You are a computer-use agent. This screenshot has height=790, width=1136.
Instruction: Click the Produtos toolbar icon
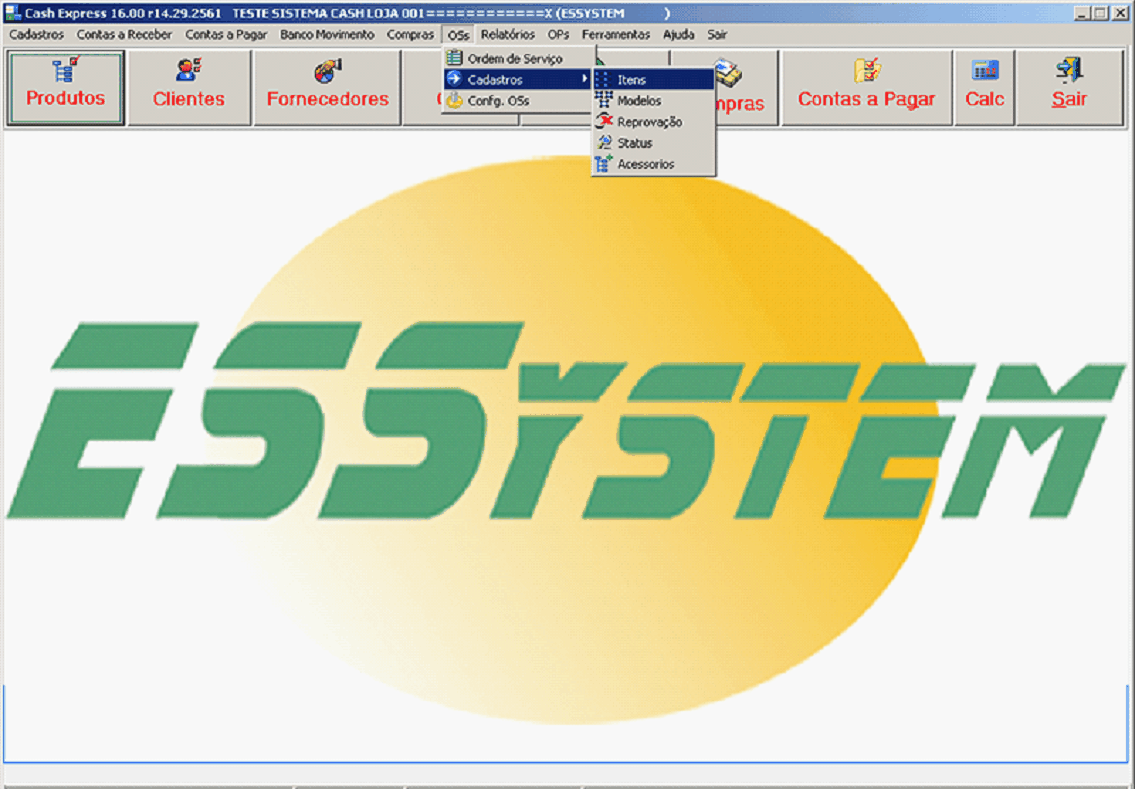66,87
